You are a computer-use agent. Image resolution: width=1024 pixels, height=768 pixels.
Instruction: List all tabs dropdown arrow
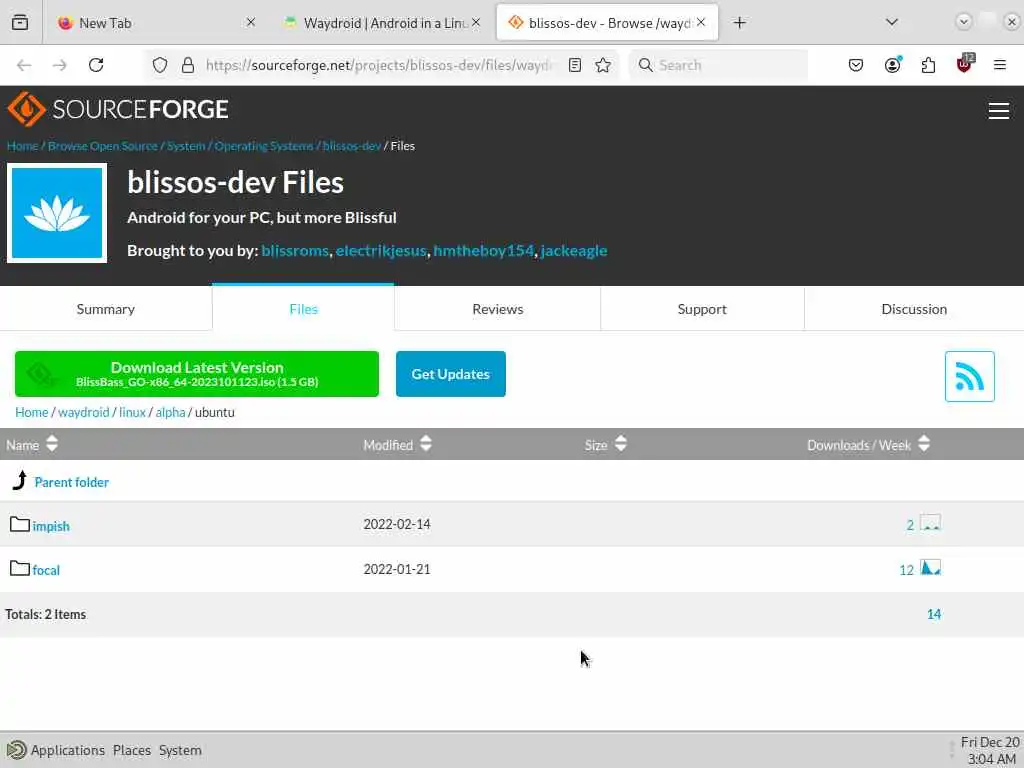891,23
